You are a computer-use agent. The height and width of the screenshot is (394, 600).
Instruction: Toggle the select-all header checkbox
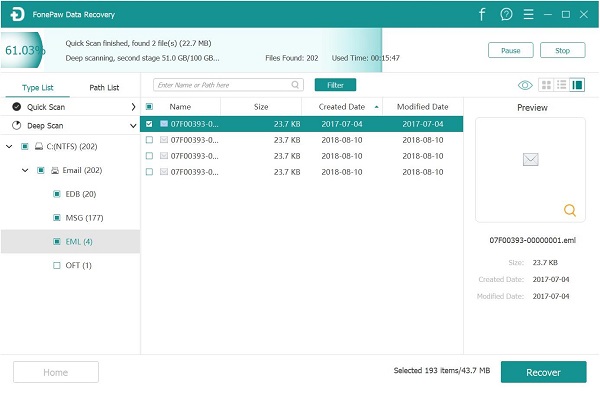coord(149,106)
